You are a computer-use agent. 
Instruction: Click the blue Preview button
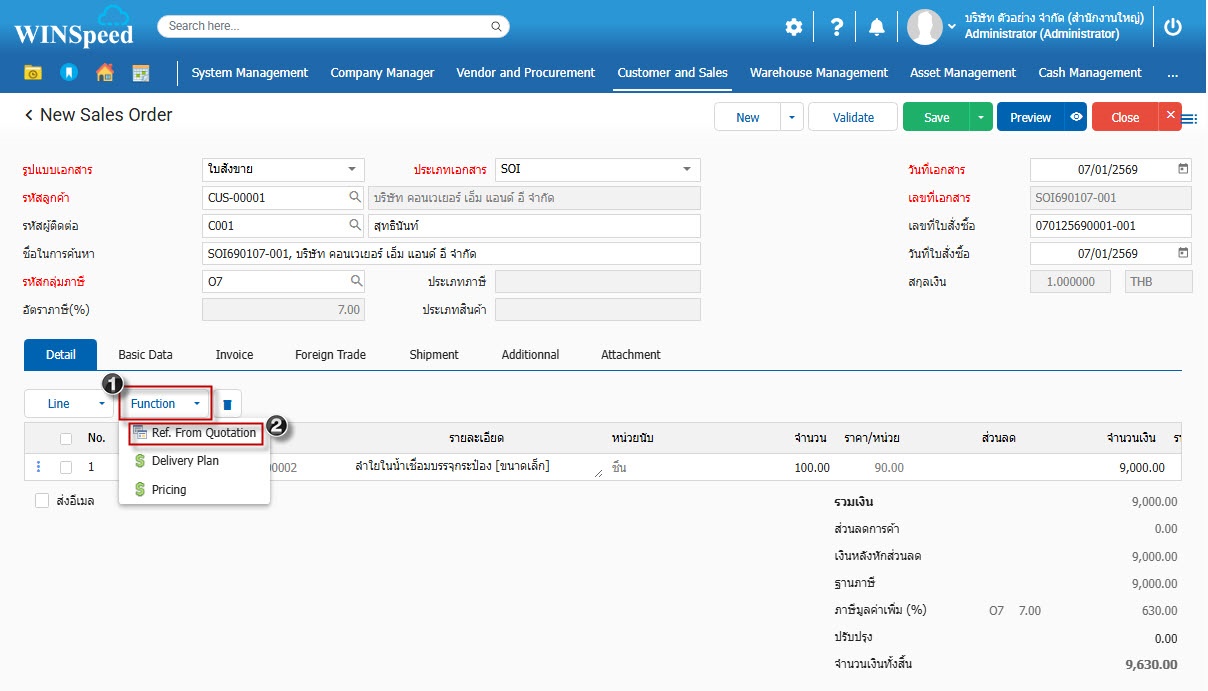coord(1030,117)
